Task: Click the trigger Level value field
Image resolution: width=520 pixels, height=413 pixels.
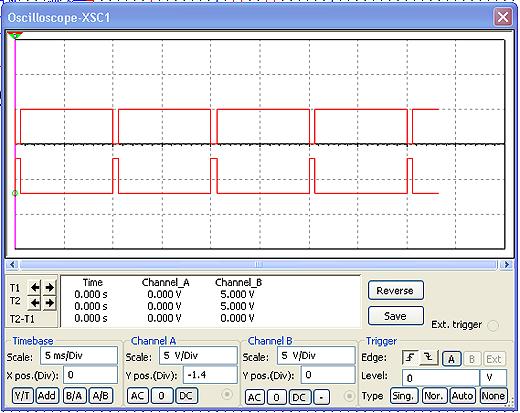Action: click(441, 378)
